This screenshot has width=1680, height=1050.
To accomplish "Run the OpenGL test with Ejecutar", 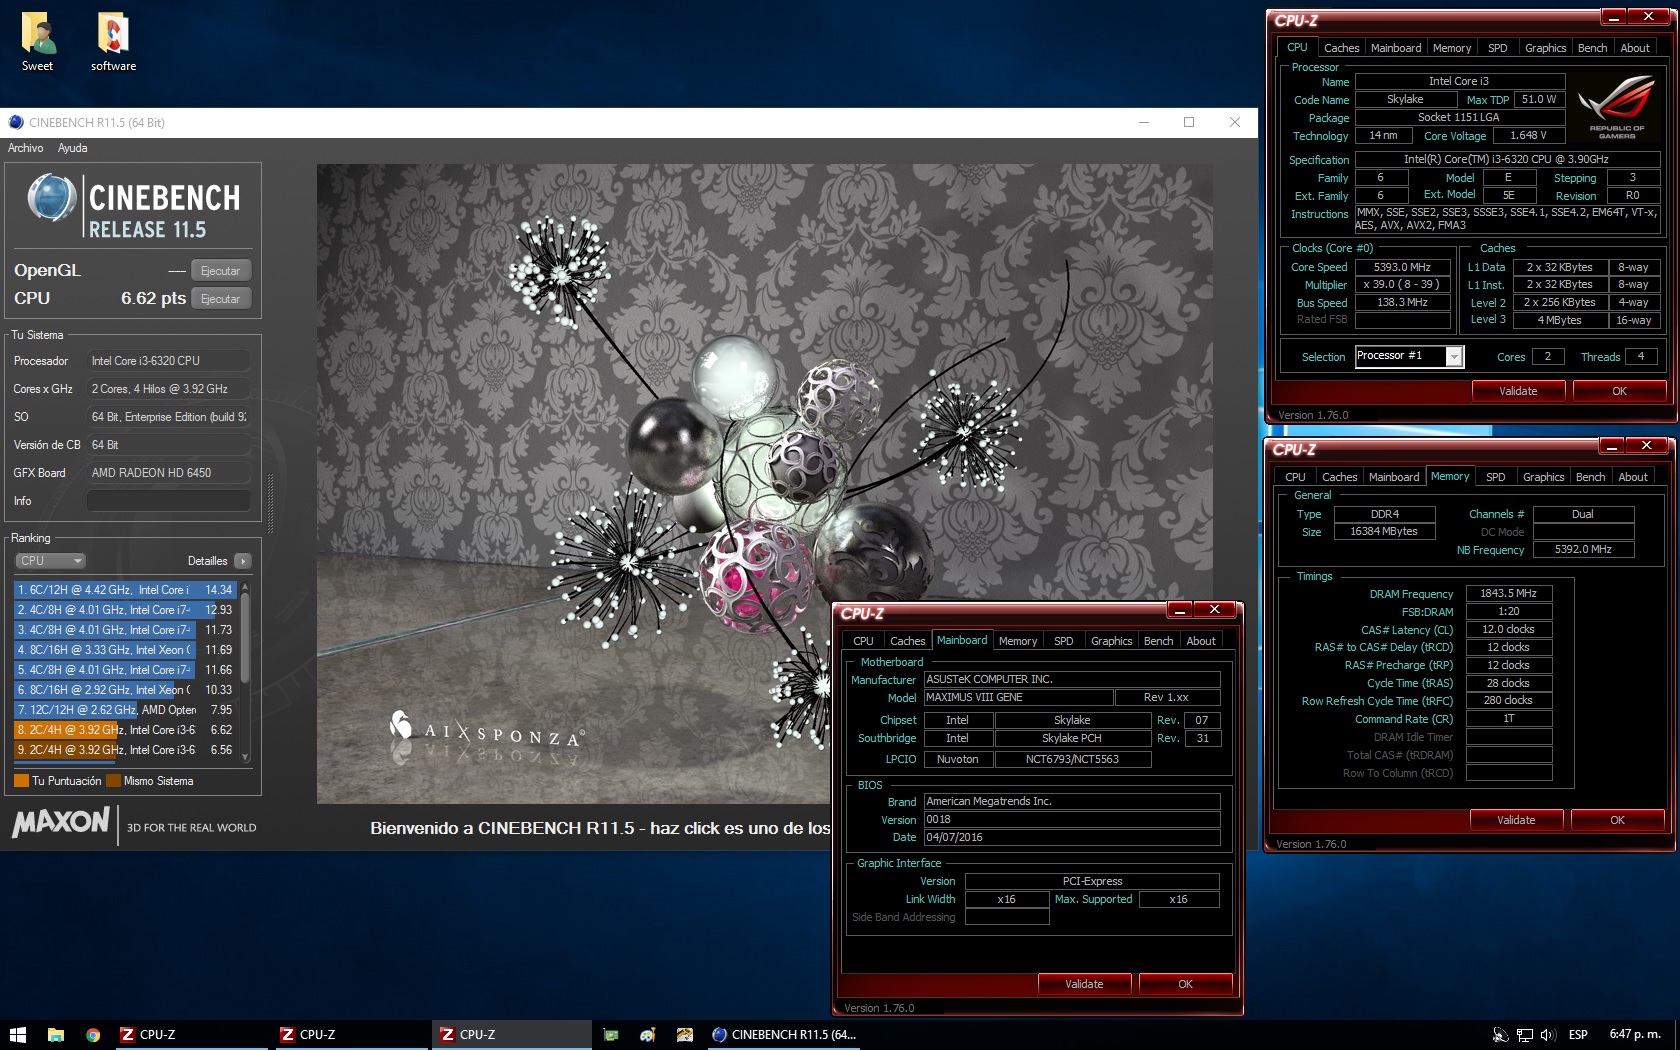I will [x=220, y=271].
